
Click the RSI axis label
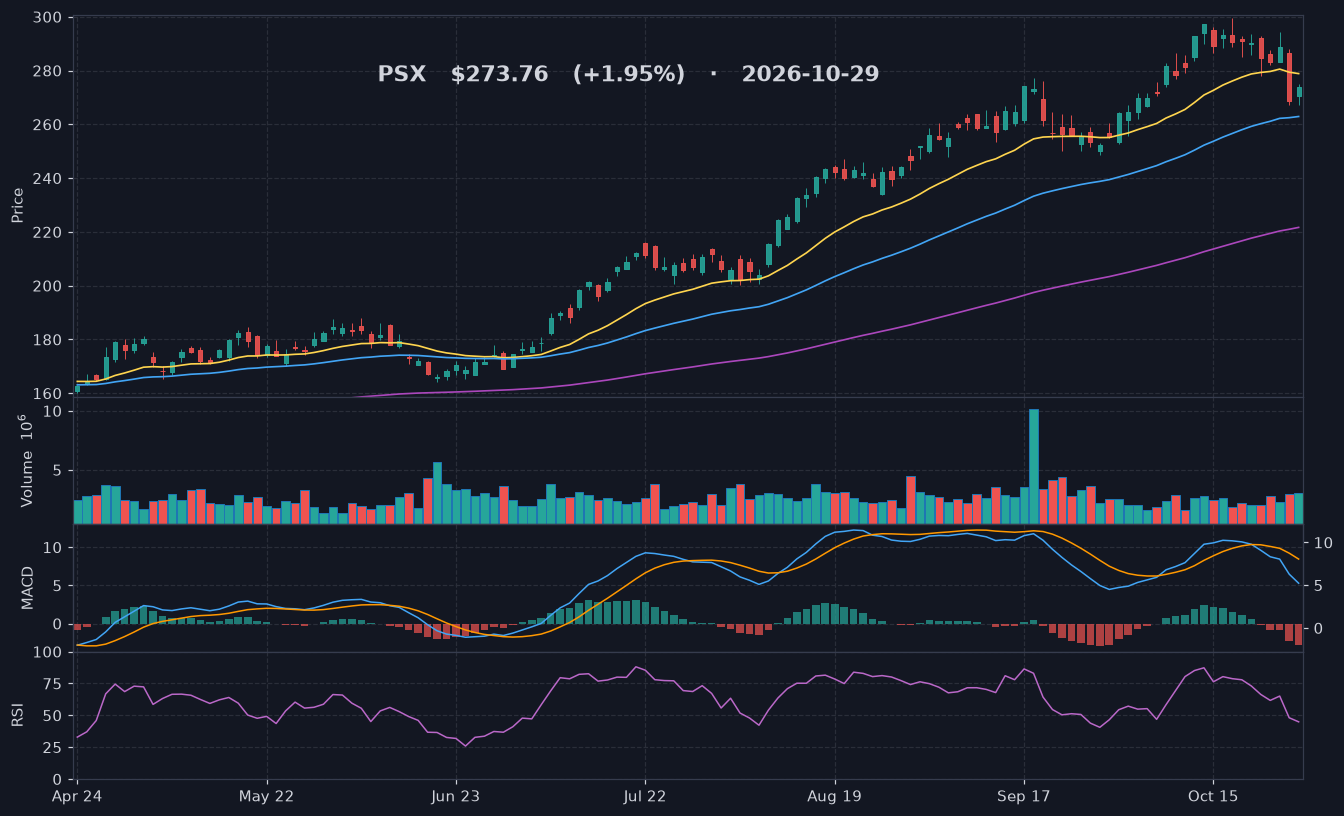click(x=18, y=715)
